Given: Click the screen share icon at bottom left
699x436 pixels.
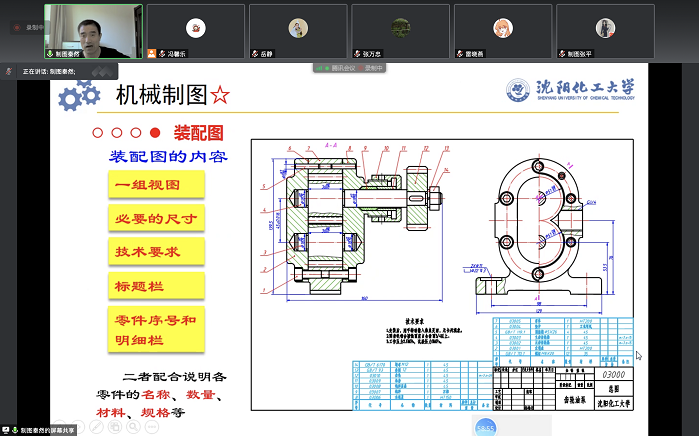Looking at the screenshot, I should coord(7,429).
